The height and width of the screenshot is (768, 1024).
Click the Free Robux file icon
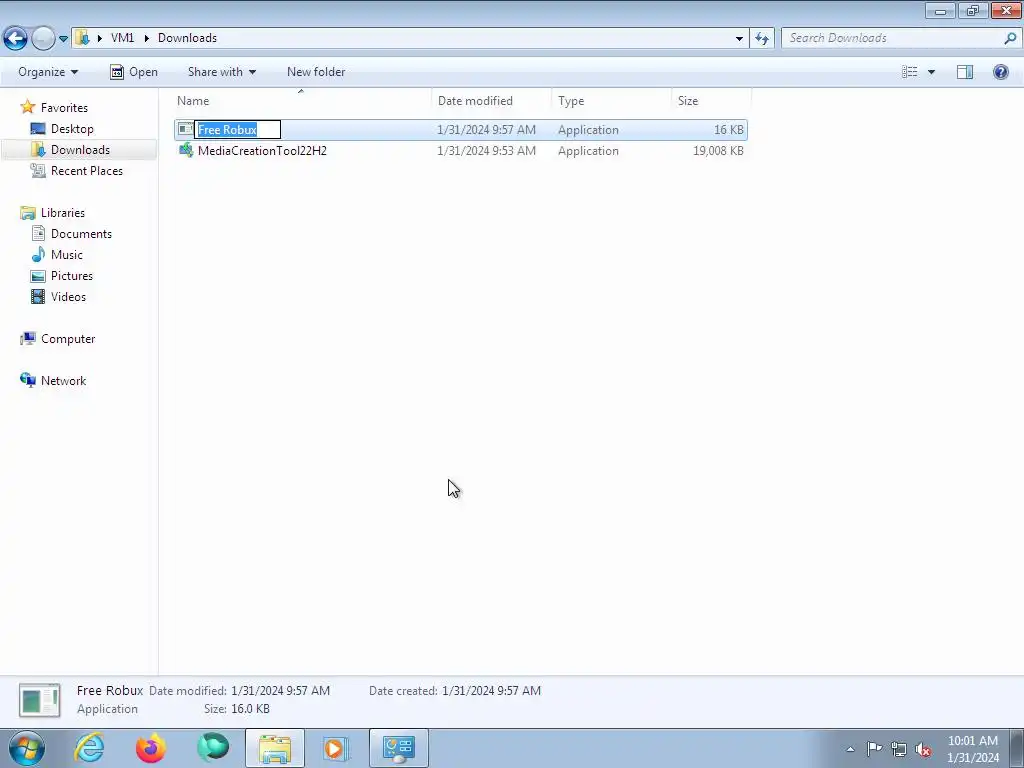[185, 129]
